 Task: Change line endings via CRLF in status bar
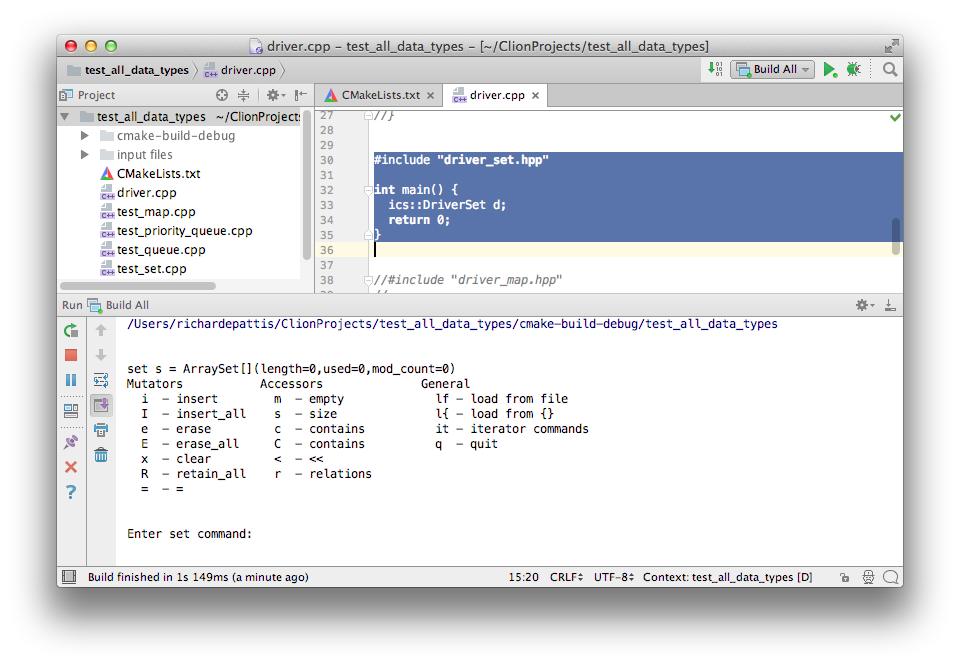click(x=565, y=577)
